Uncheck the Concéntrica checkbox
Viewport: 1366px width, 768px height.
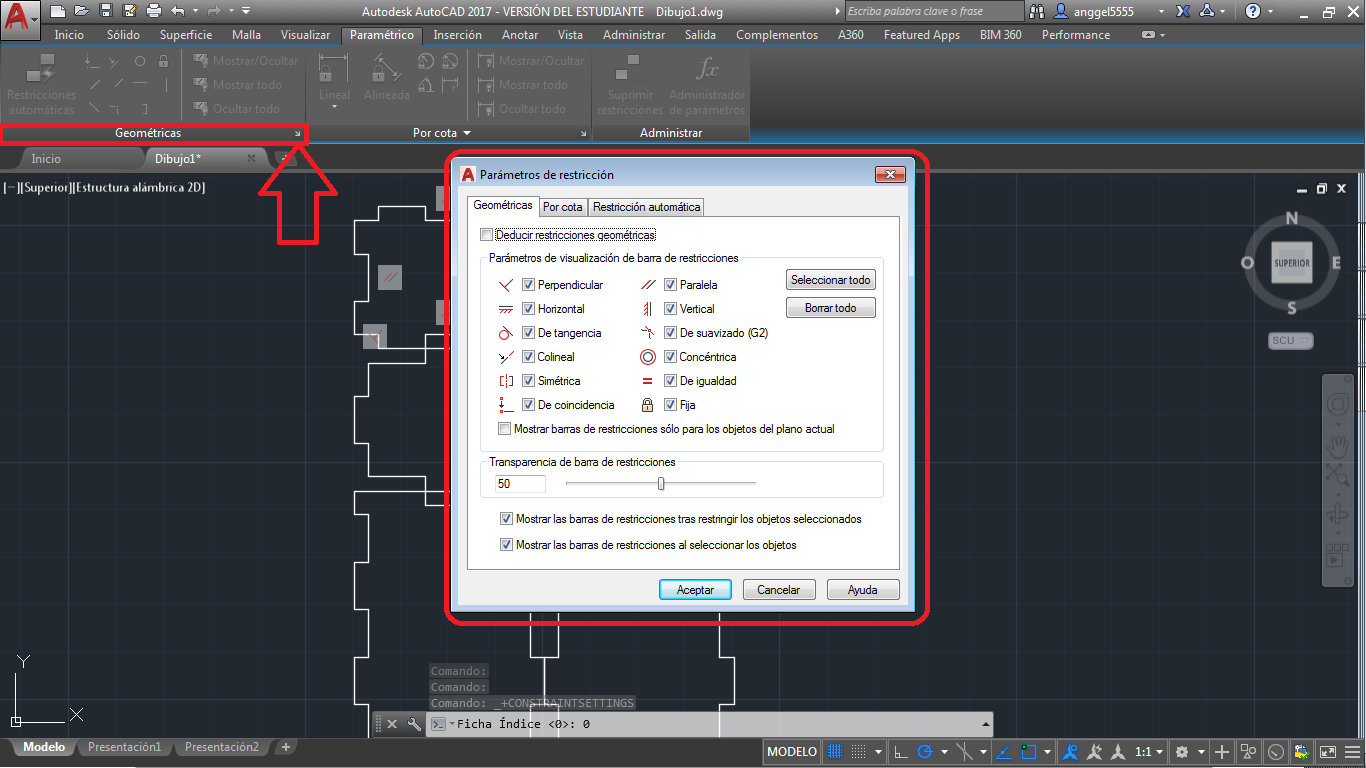point(671,357)
